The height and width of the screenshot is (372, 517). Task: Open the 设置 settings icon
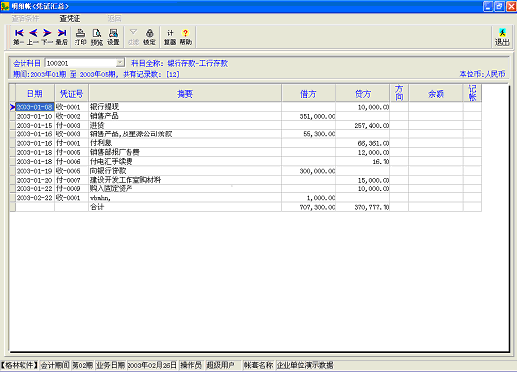[113, 37]
